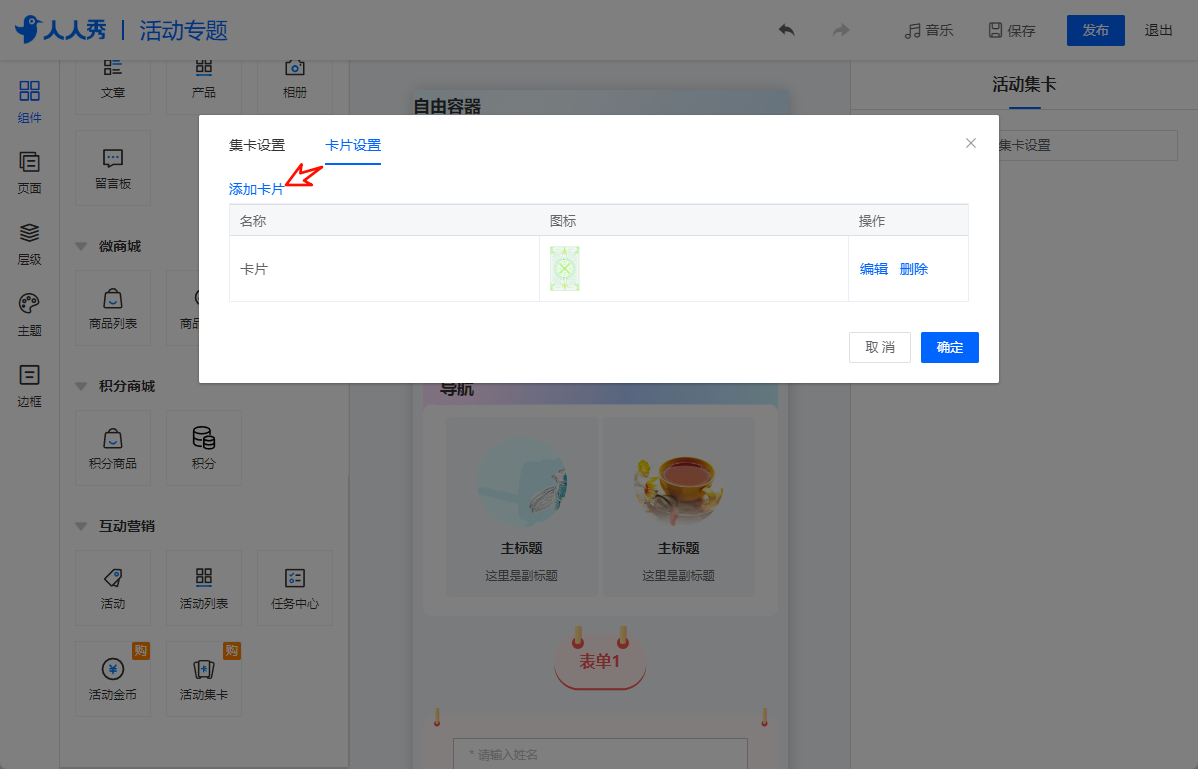This screenshot has height=769, width=1198.
Task: Click the 请输入姓名 name input field
Action: [x=600, y=754]
